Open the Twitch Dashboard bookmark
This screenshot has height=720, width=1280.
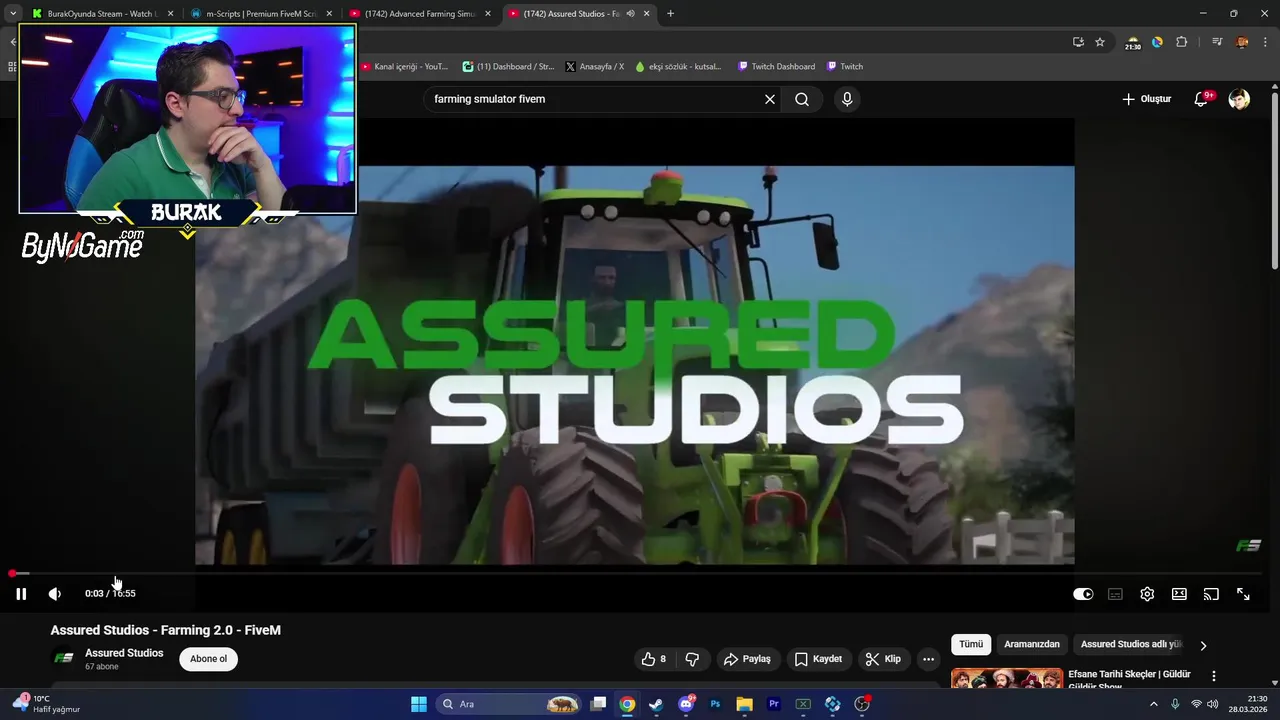point(776,67)
